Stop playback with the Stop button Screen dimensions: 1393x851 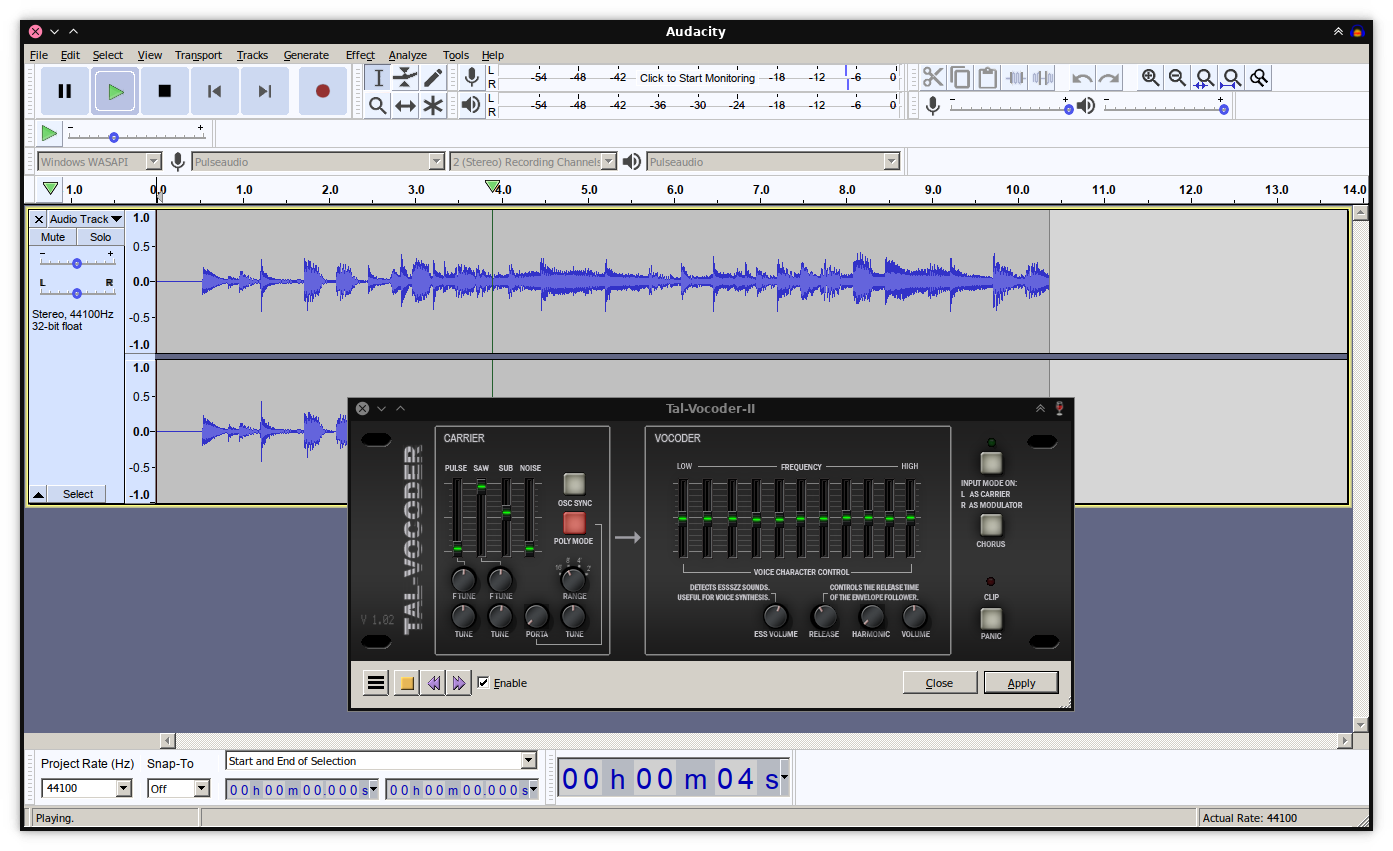click(165, 91)
